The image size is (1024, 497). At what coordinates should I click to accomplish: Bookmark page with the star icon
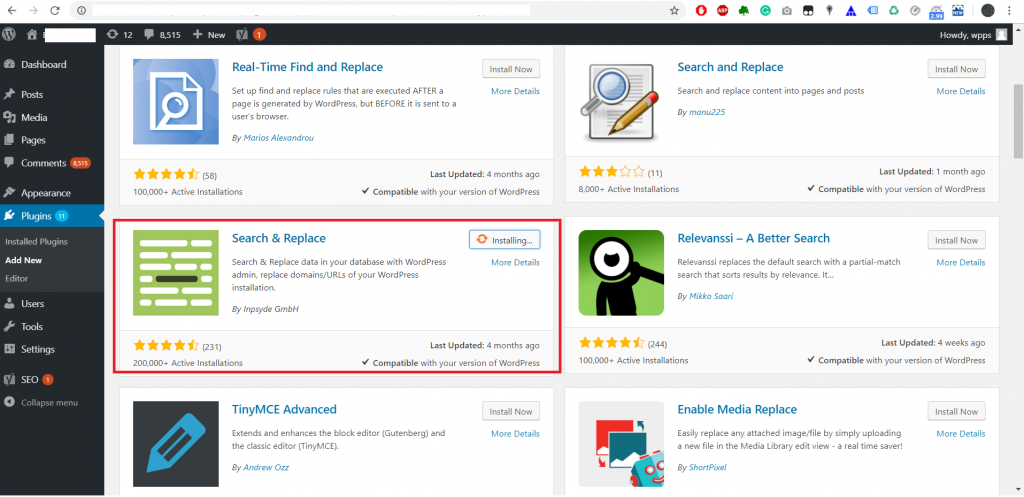pos(675,10)
